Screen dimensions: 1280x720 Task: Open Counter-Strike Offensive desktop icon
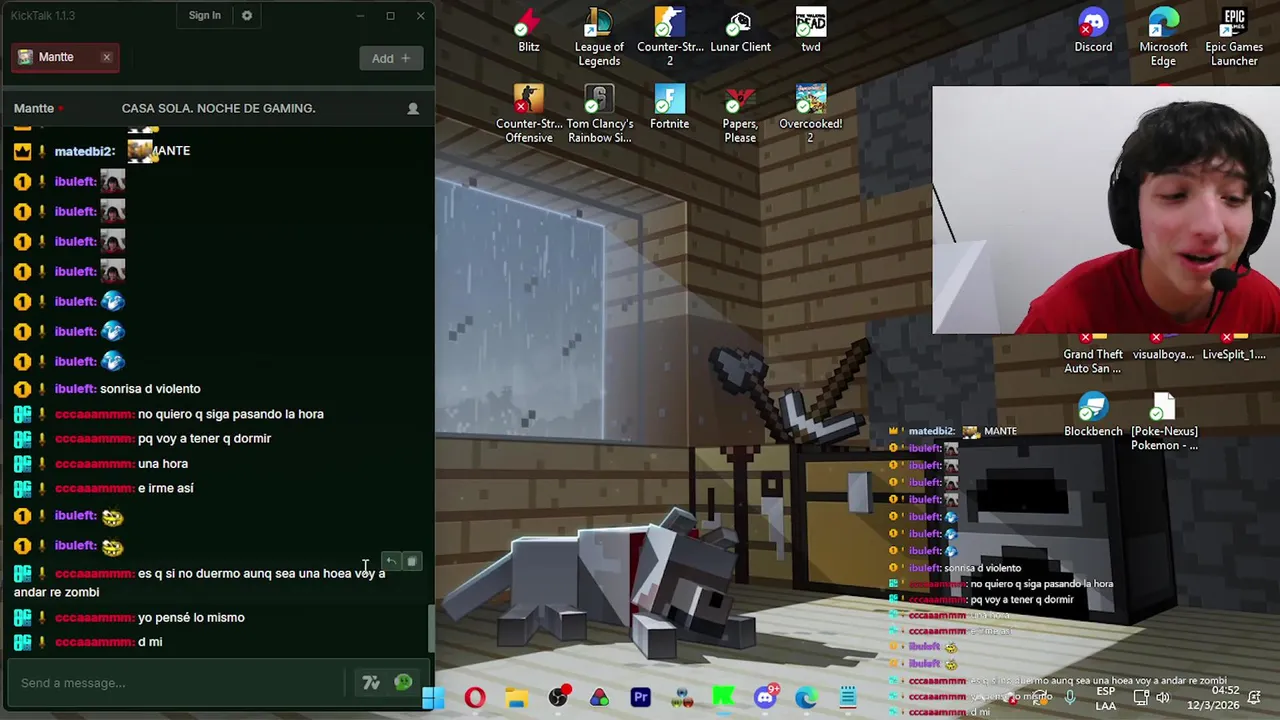pos(529,114)
